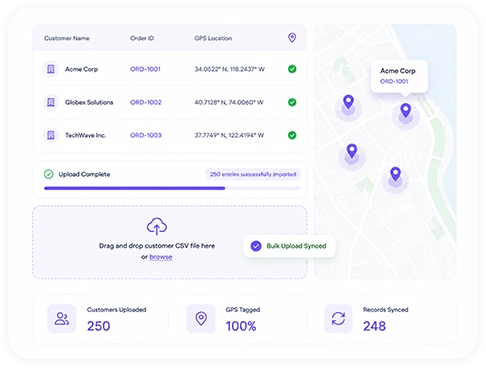Select the Acme Corp customer name
486x368 pixels.
pos(81,69)
